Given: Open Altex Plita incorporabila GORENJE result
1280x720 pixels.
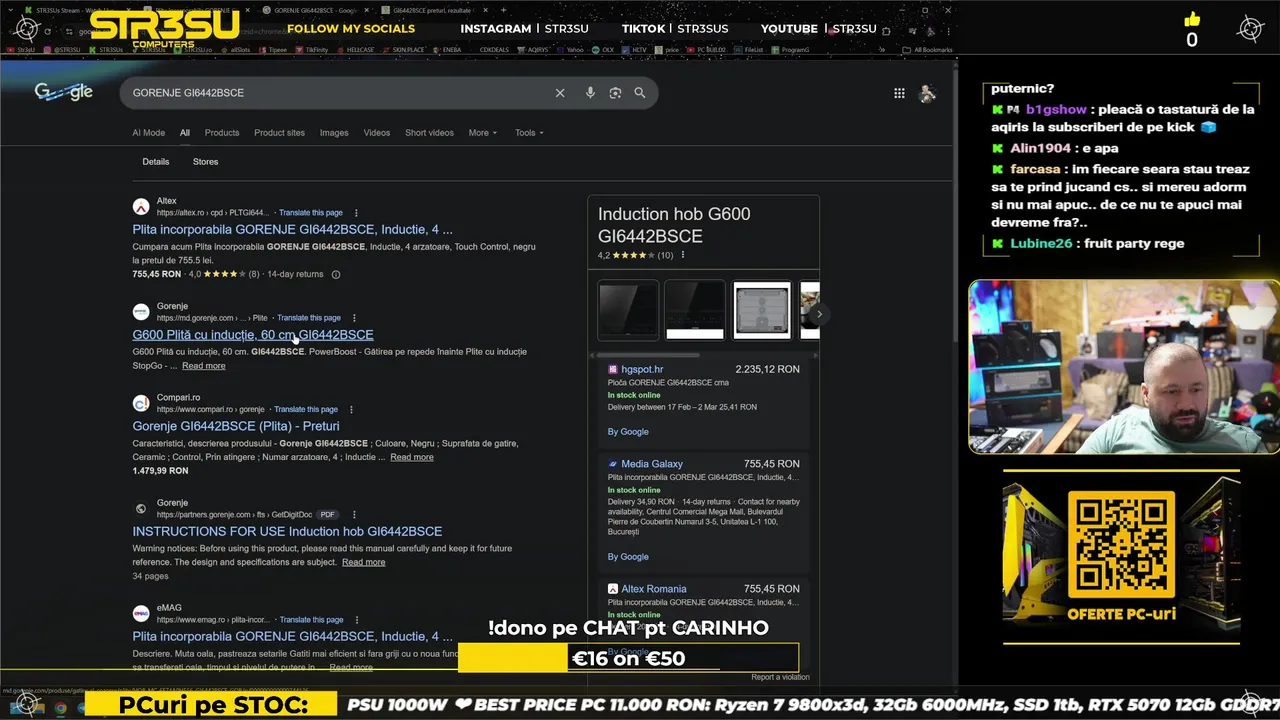Looking at the screenshot, I should 292,230.
